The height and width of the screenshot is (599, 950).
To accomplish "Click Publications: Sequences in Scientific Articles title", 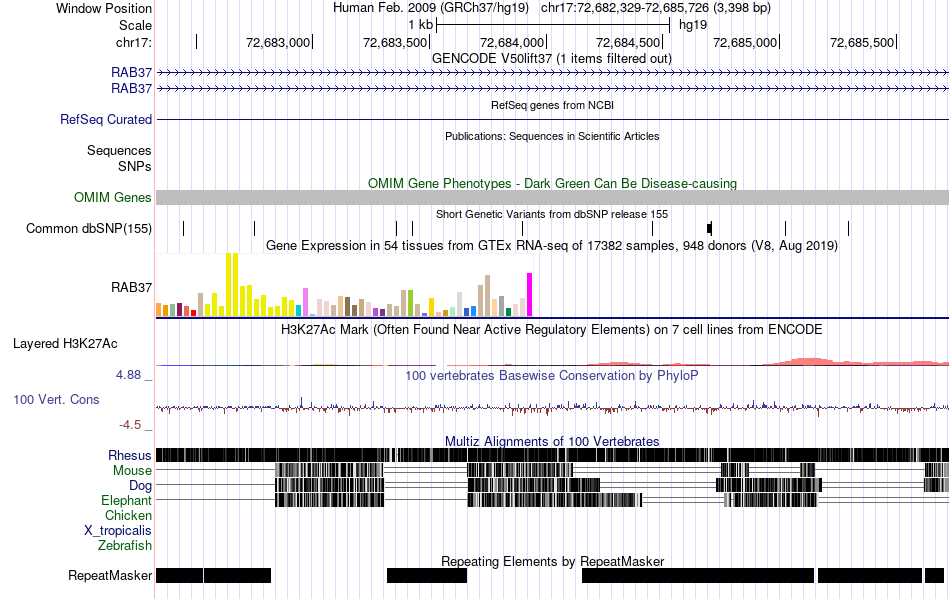I will 552,136.
